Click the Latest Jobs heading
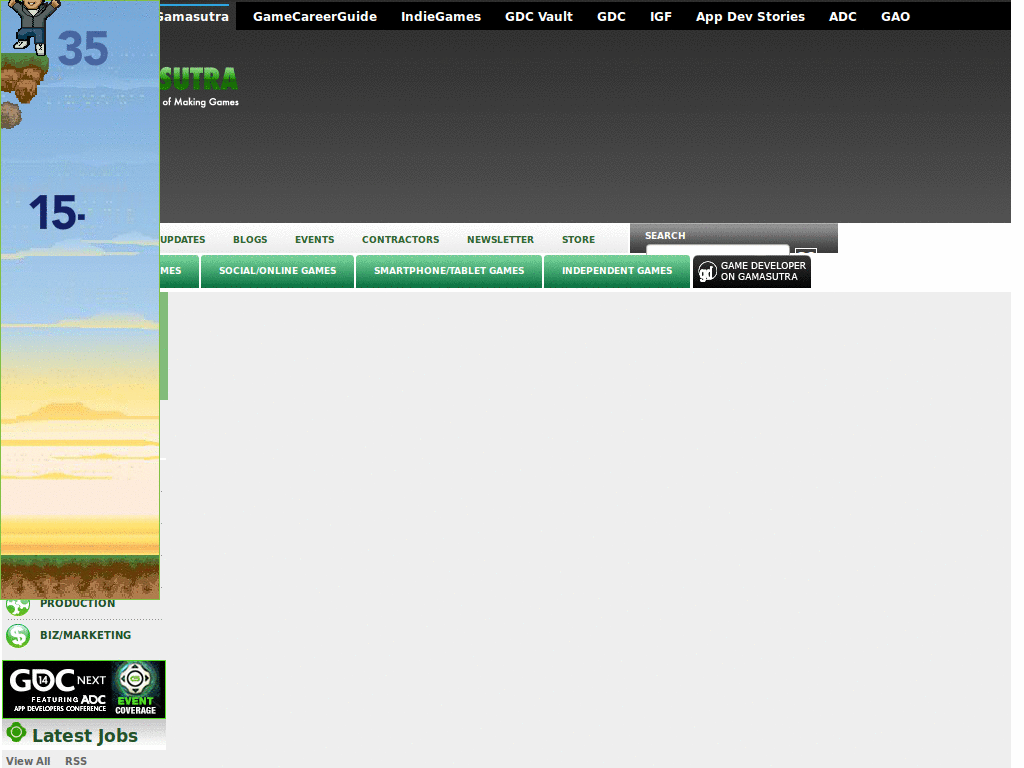The width and height of the screenshot is (1024, 768). 85,735
